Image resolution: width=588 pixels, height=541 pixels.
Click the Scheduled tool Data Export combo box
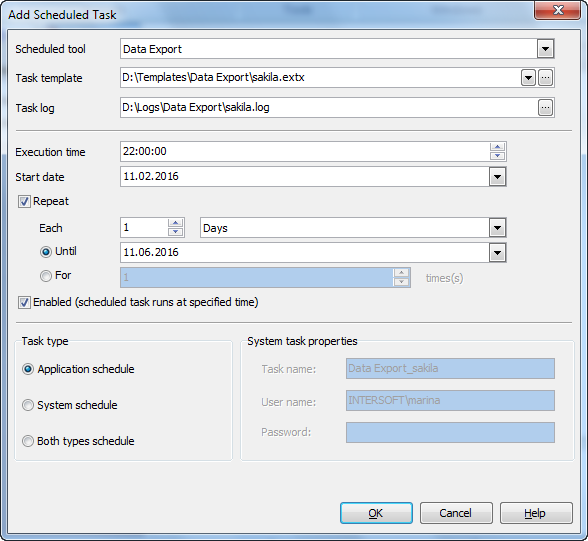(x=337, y=49)
